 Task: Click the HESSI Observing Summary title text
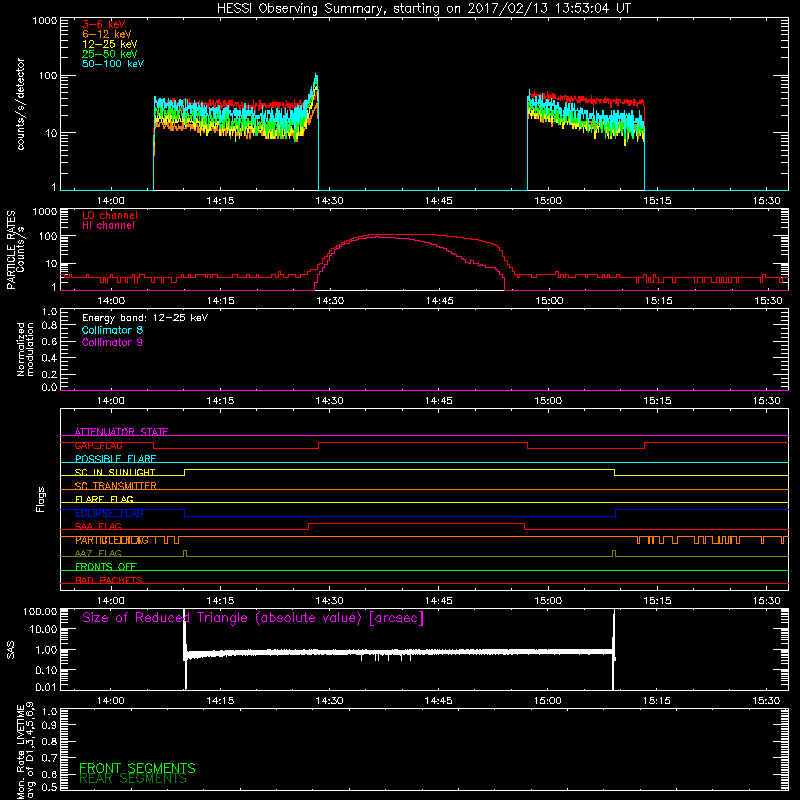pyautogui.click(x=424, y=9)
